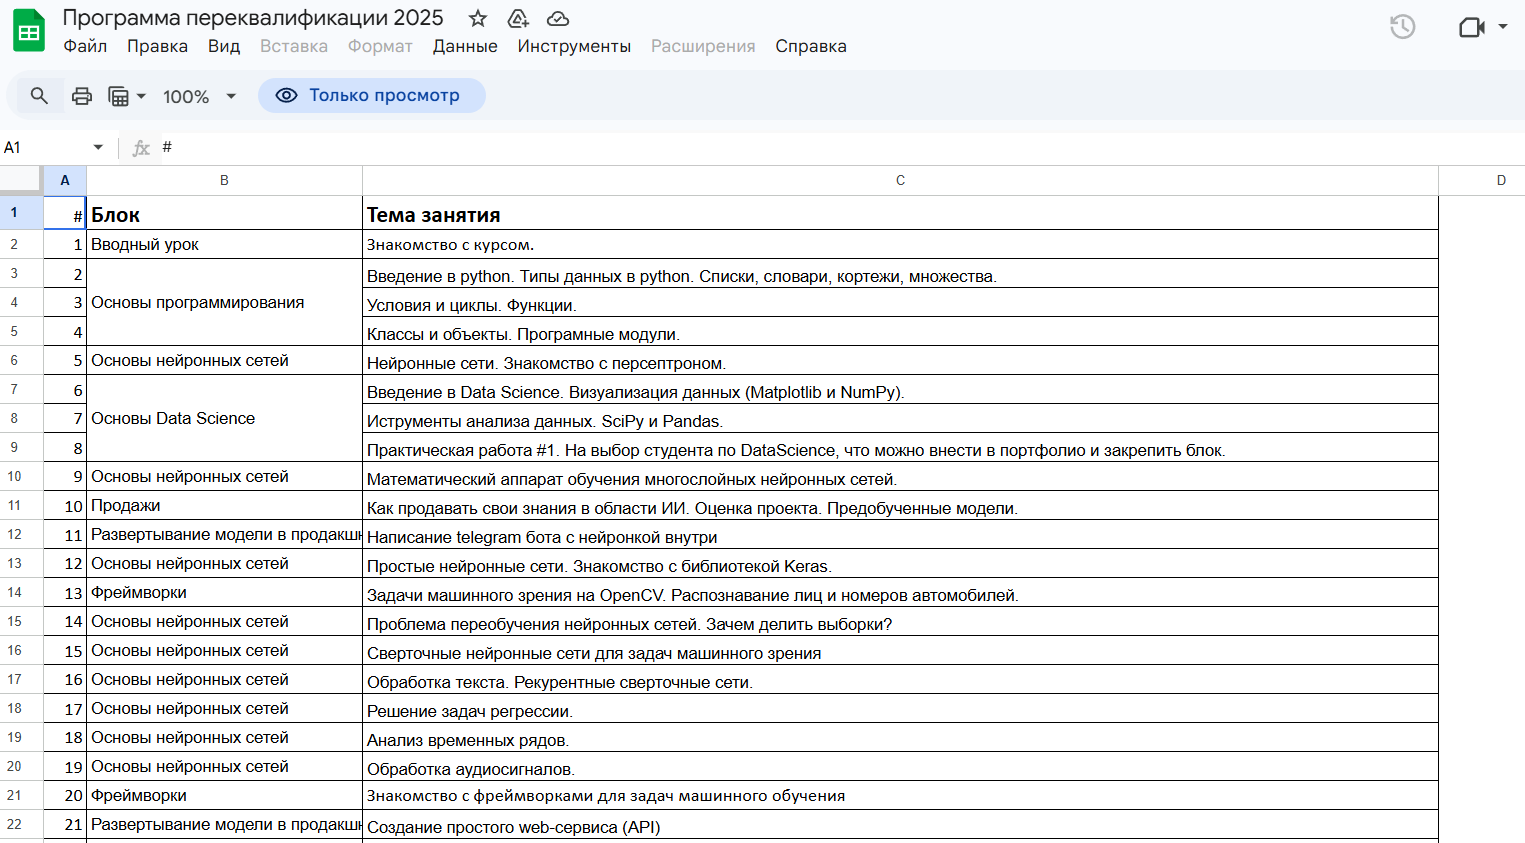Image resolution: width=1525 pixels, height=843 pixels.
Task: Expand the A1 name box dropdown
Action: click(98, 147)
